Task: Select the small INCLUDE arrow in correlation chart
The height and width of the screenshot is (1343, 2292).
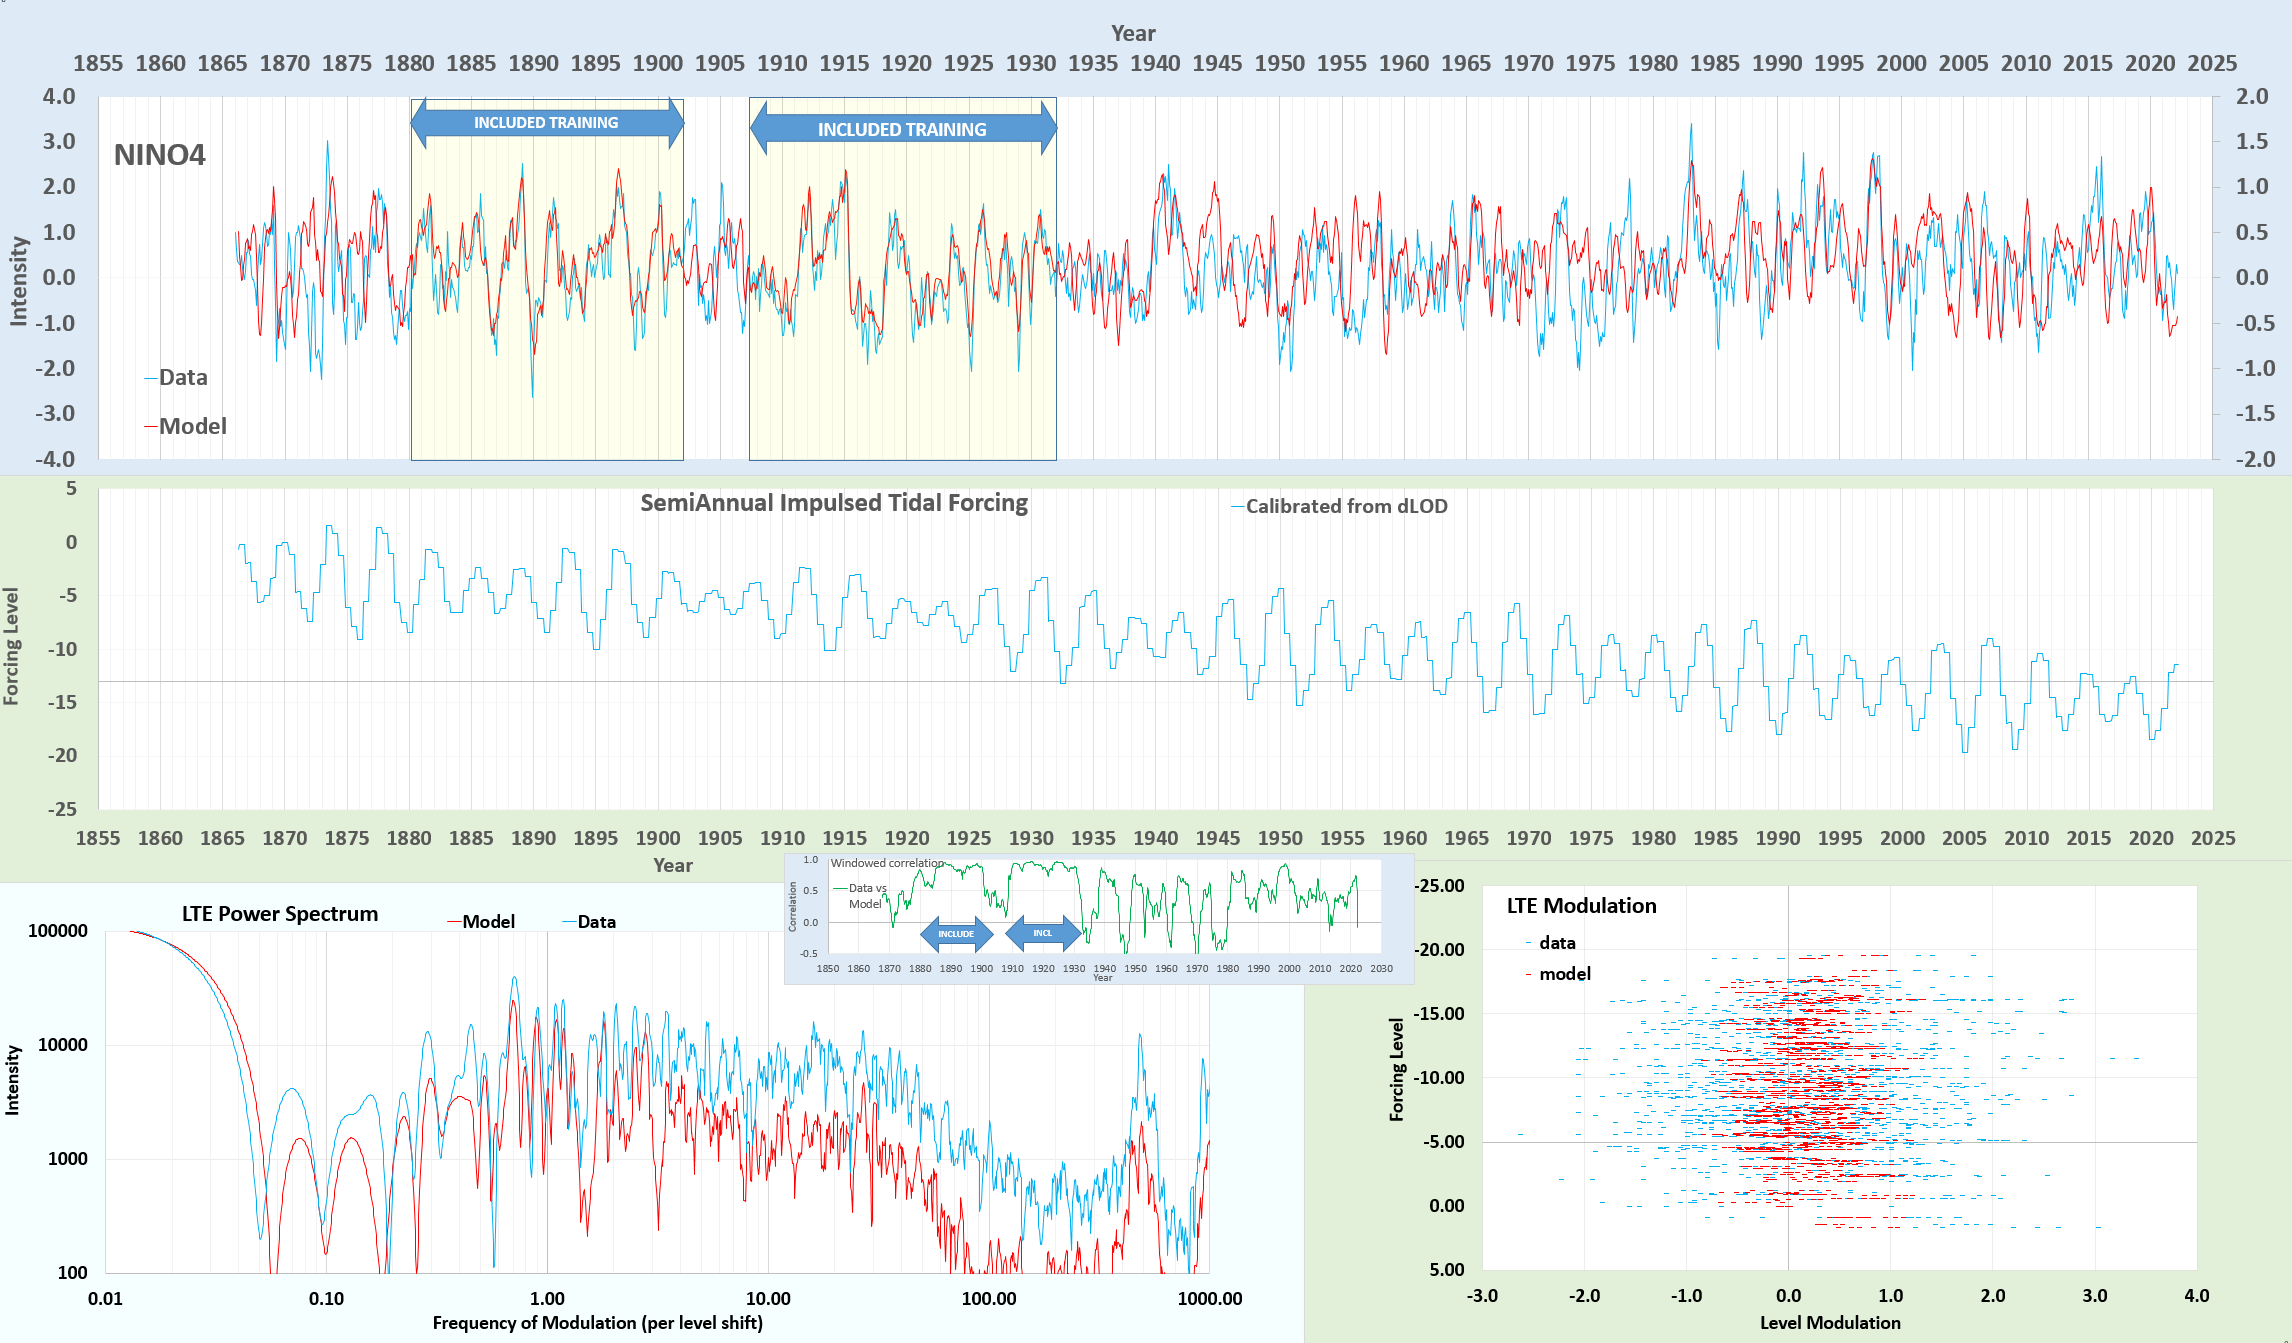Action: coord(956,933)
